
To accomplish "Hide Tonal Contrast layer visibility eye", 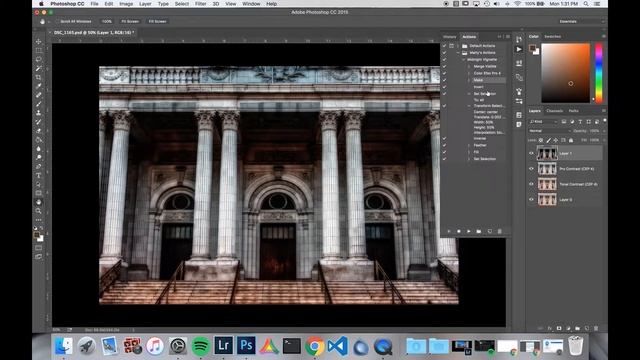I will click(x=531, y=184).
